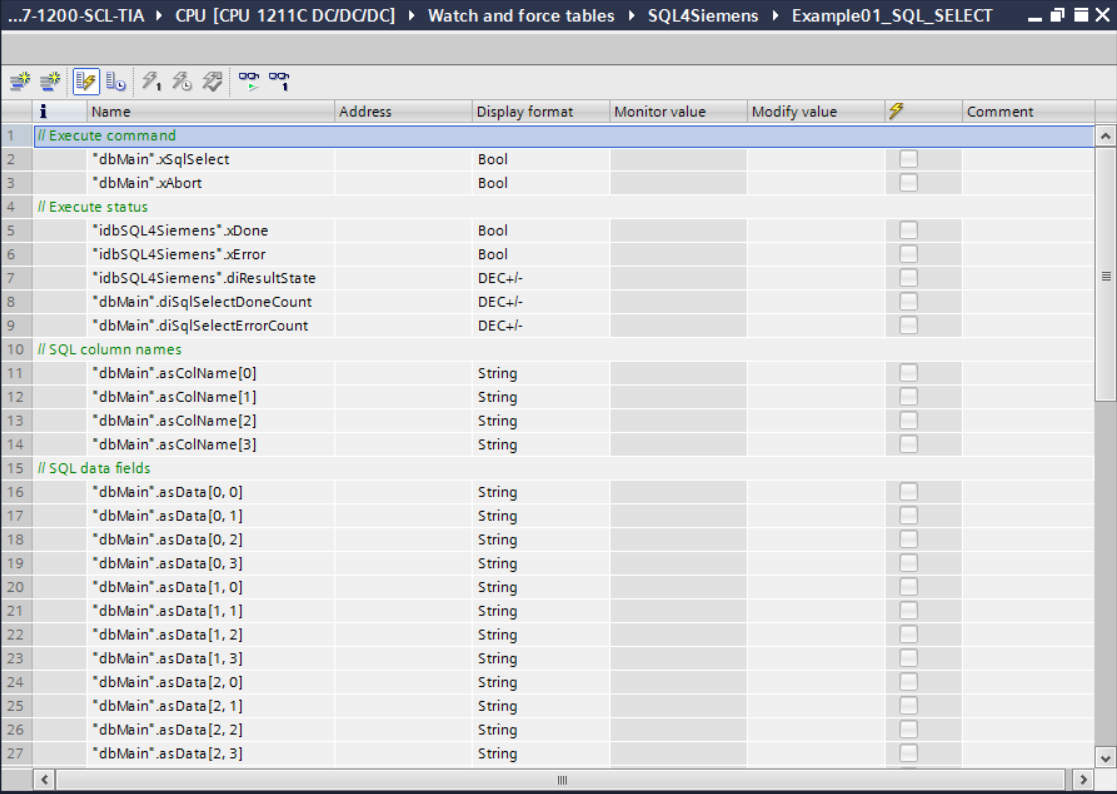Viewport: 1117px width, 794px height.
Task: Click the Add row toolbar icon
Action: (50, 81)
